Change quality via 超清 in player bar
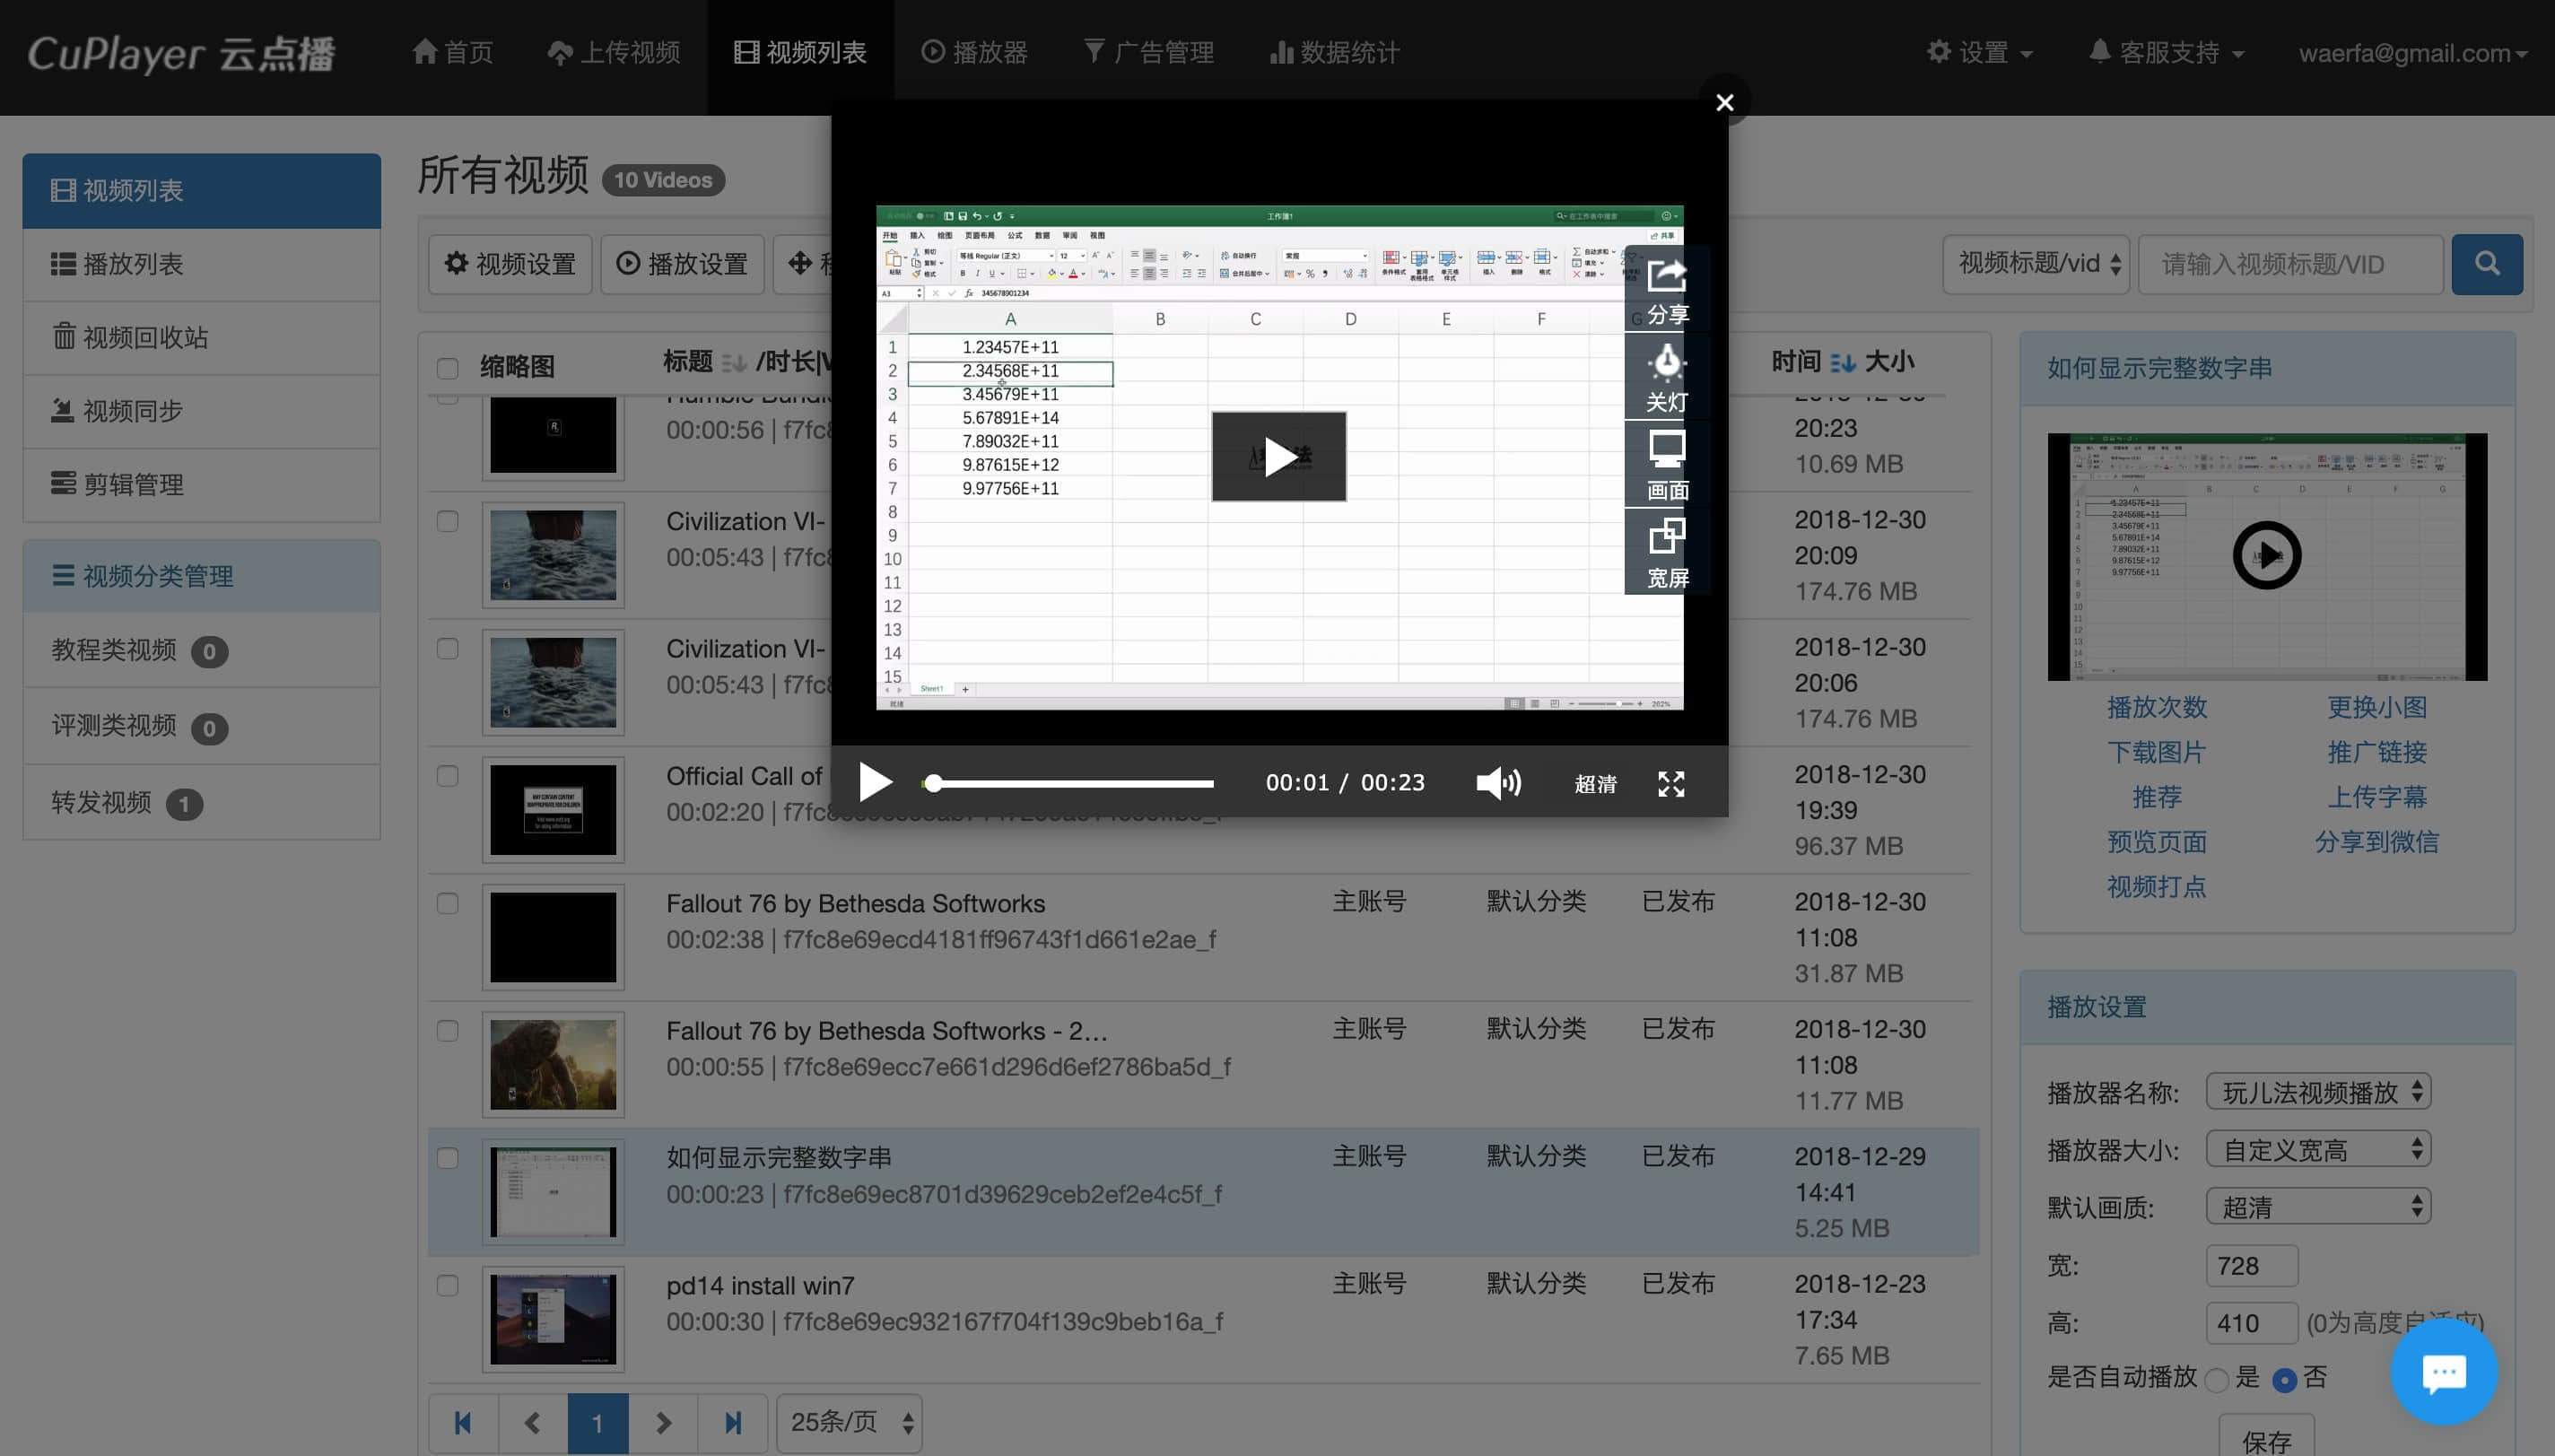The image size is (2555, 1456). pos(1595,784)
